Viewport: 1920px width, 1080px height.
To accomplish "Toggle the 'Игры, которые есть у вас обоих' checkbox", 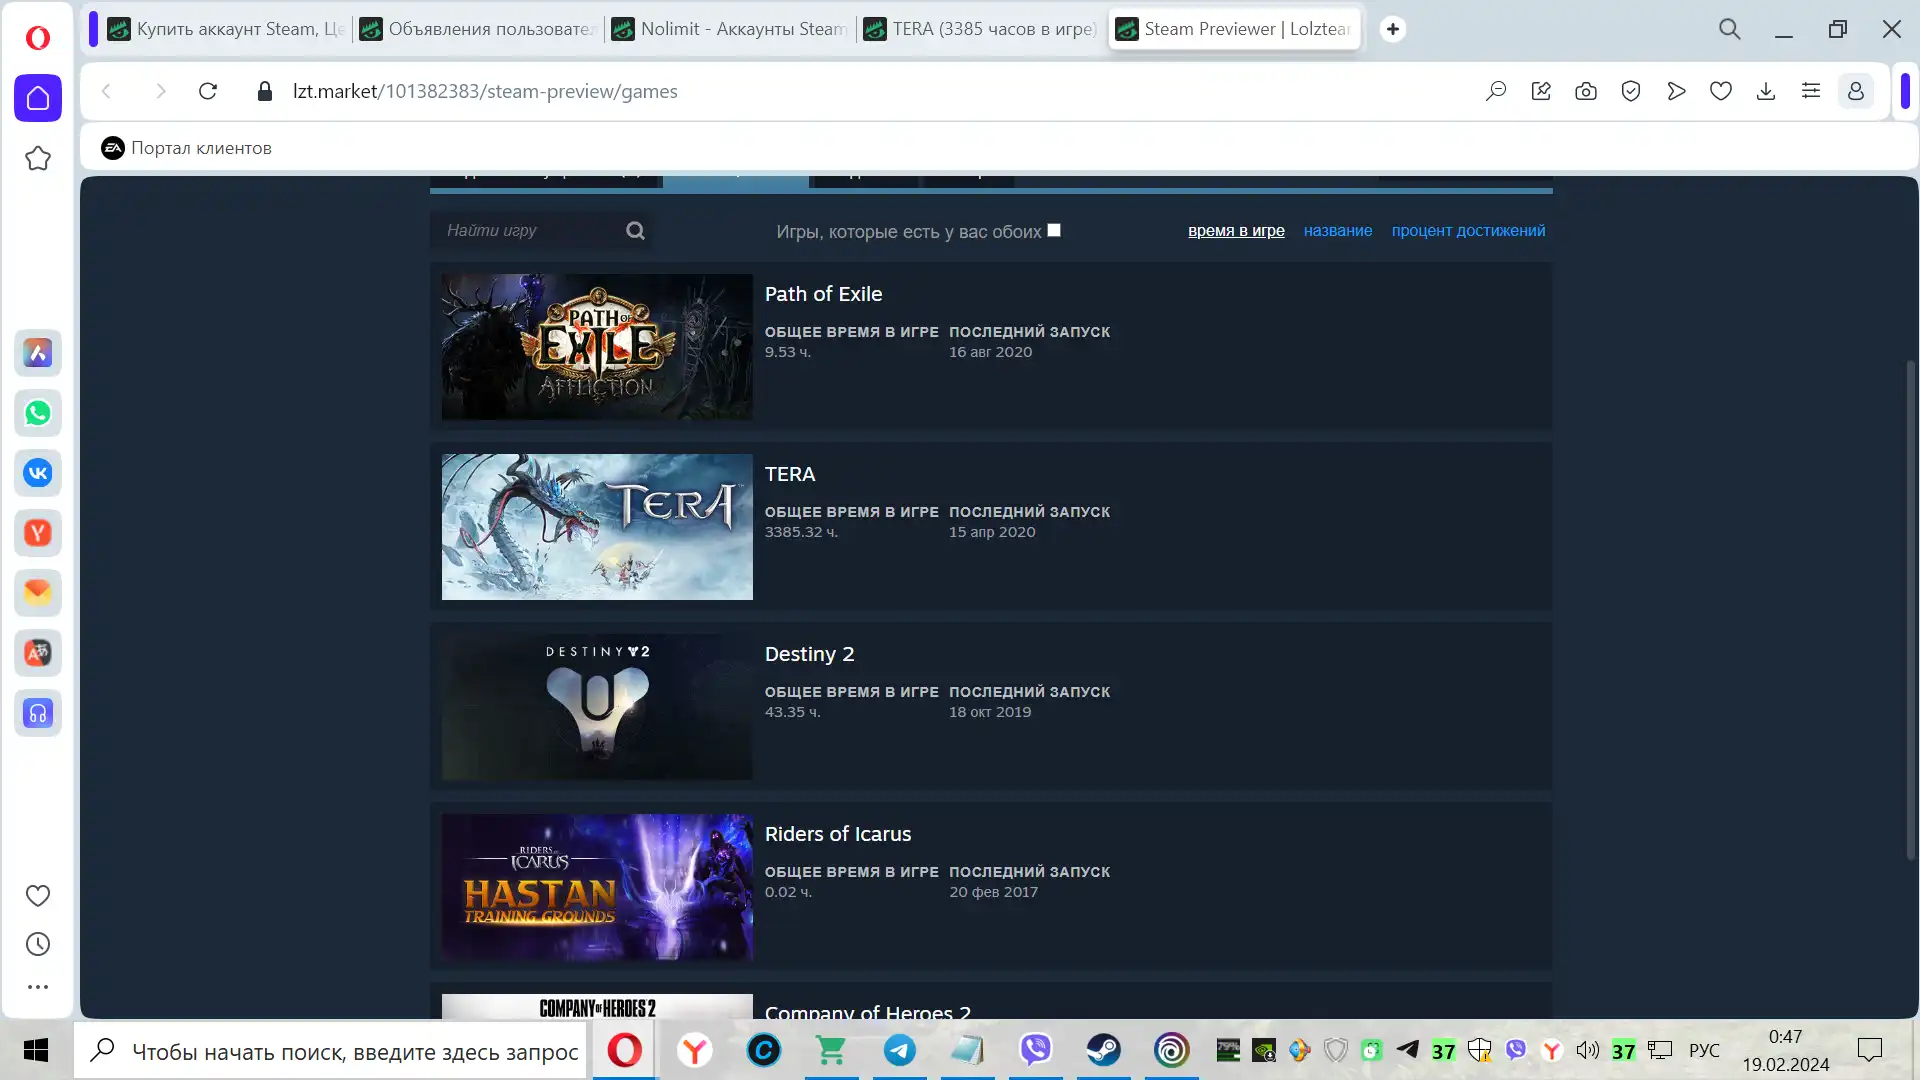I will [x=1054, y=230].
